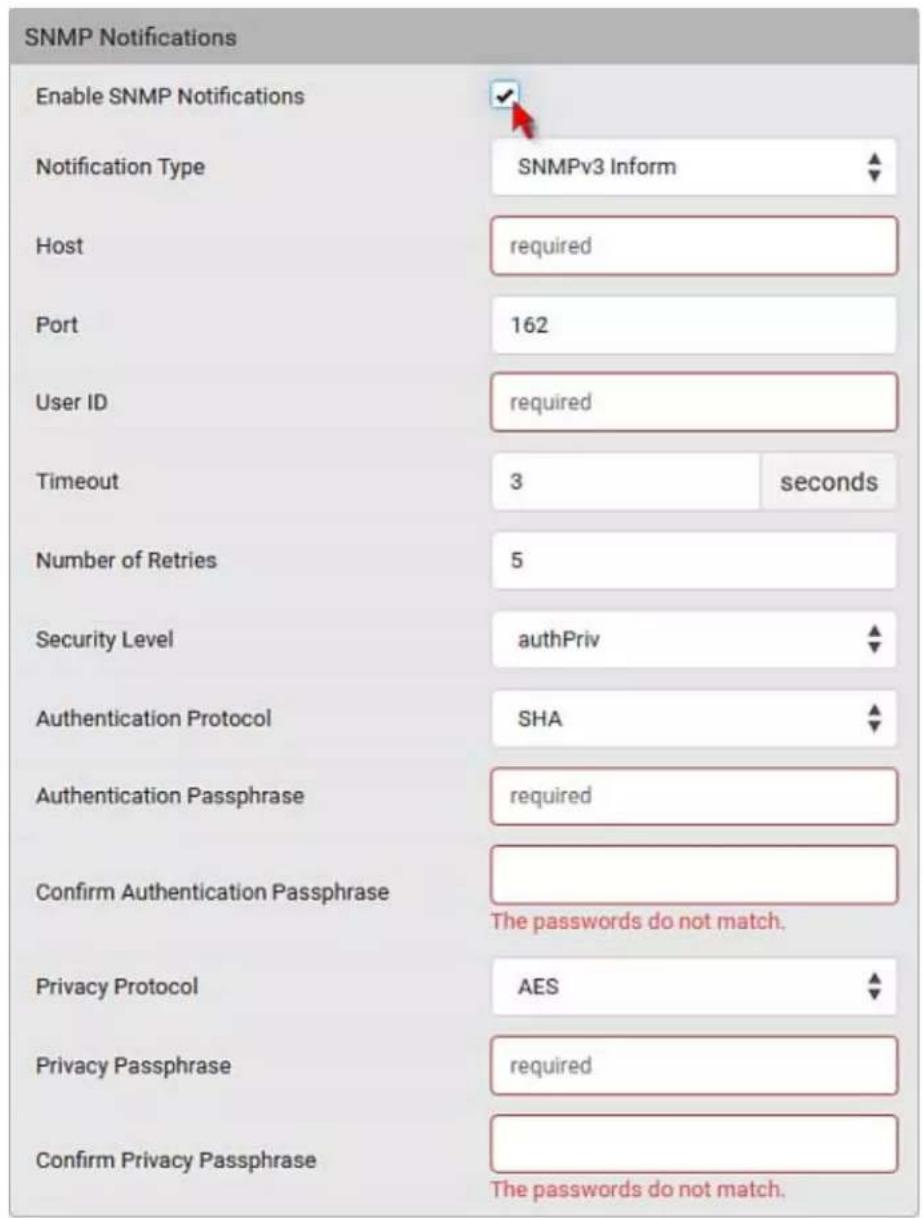Click the Timeout value field

click(x=626, y=482)
